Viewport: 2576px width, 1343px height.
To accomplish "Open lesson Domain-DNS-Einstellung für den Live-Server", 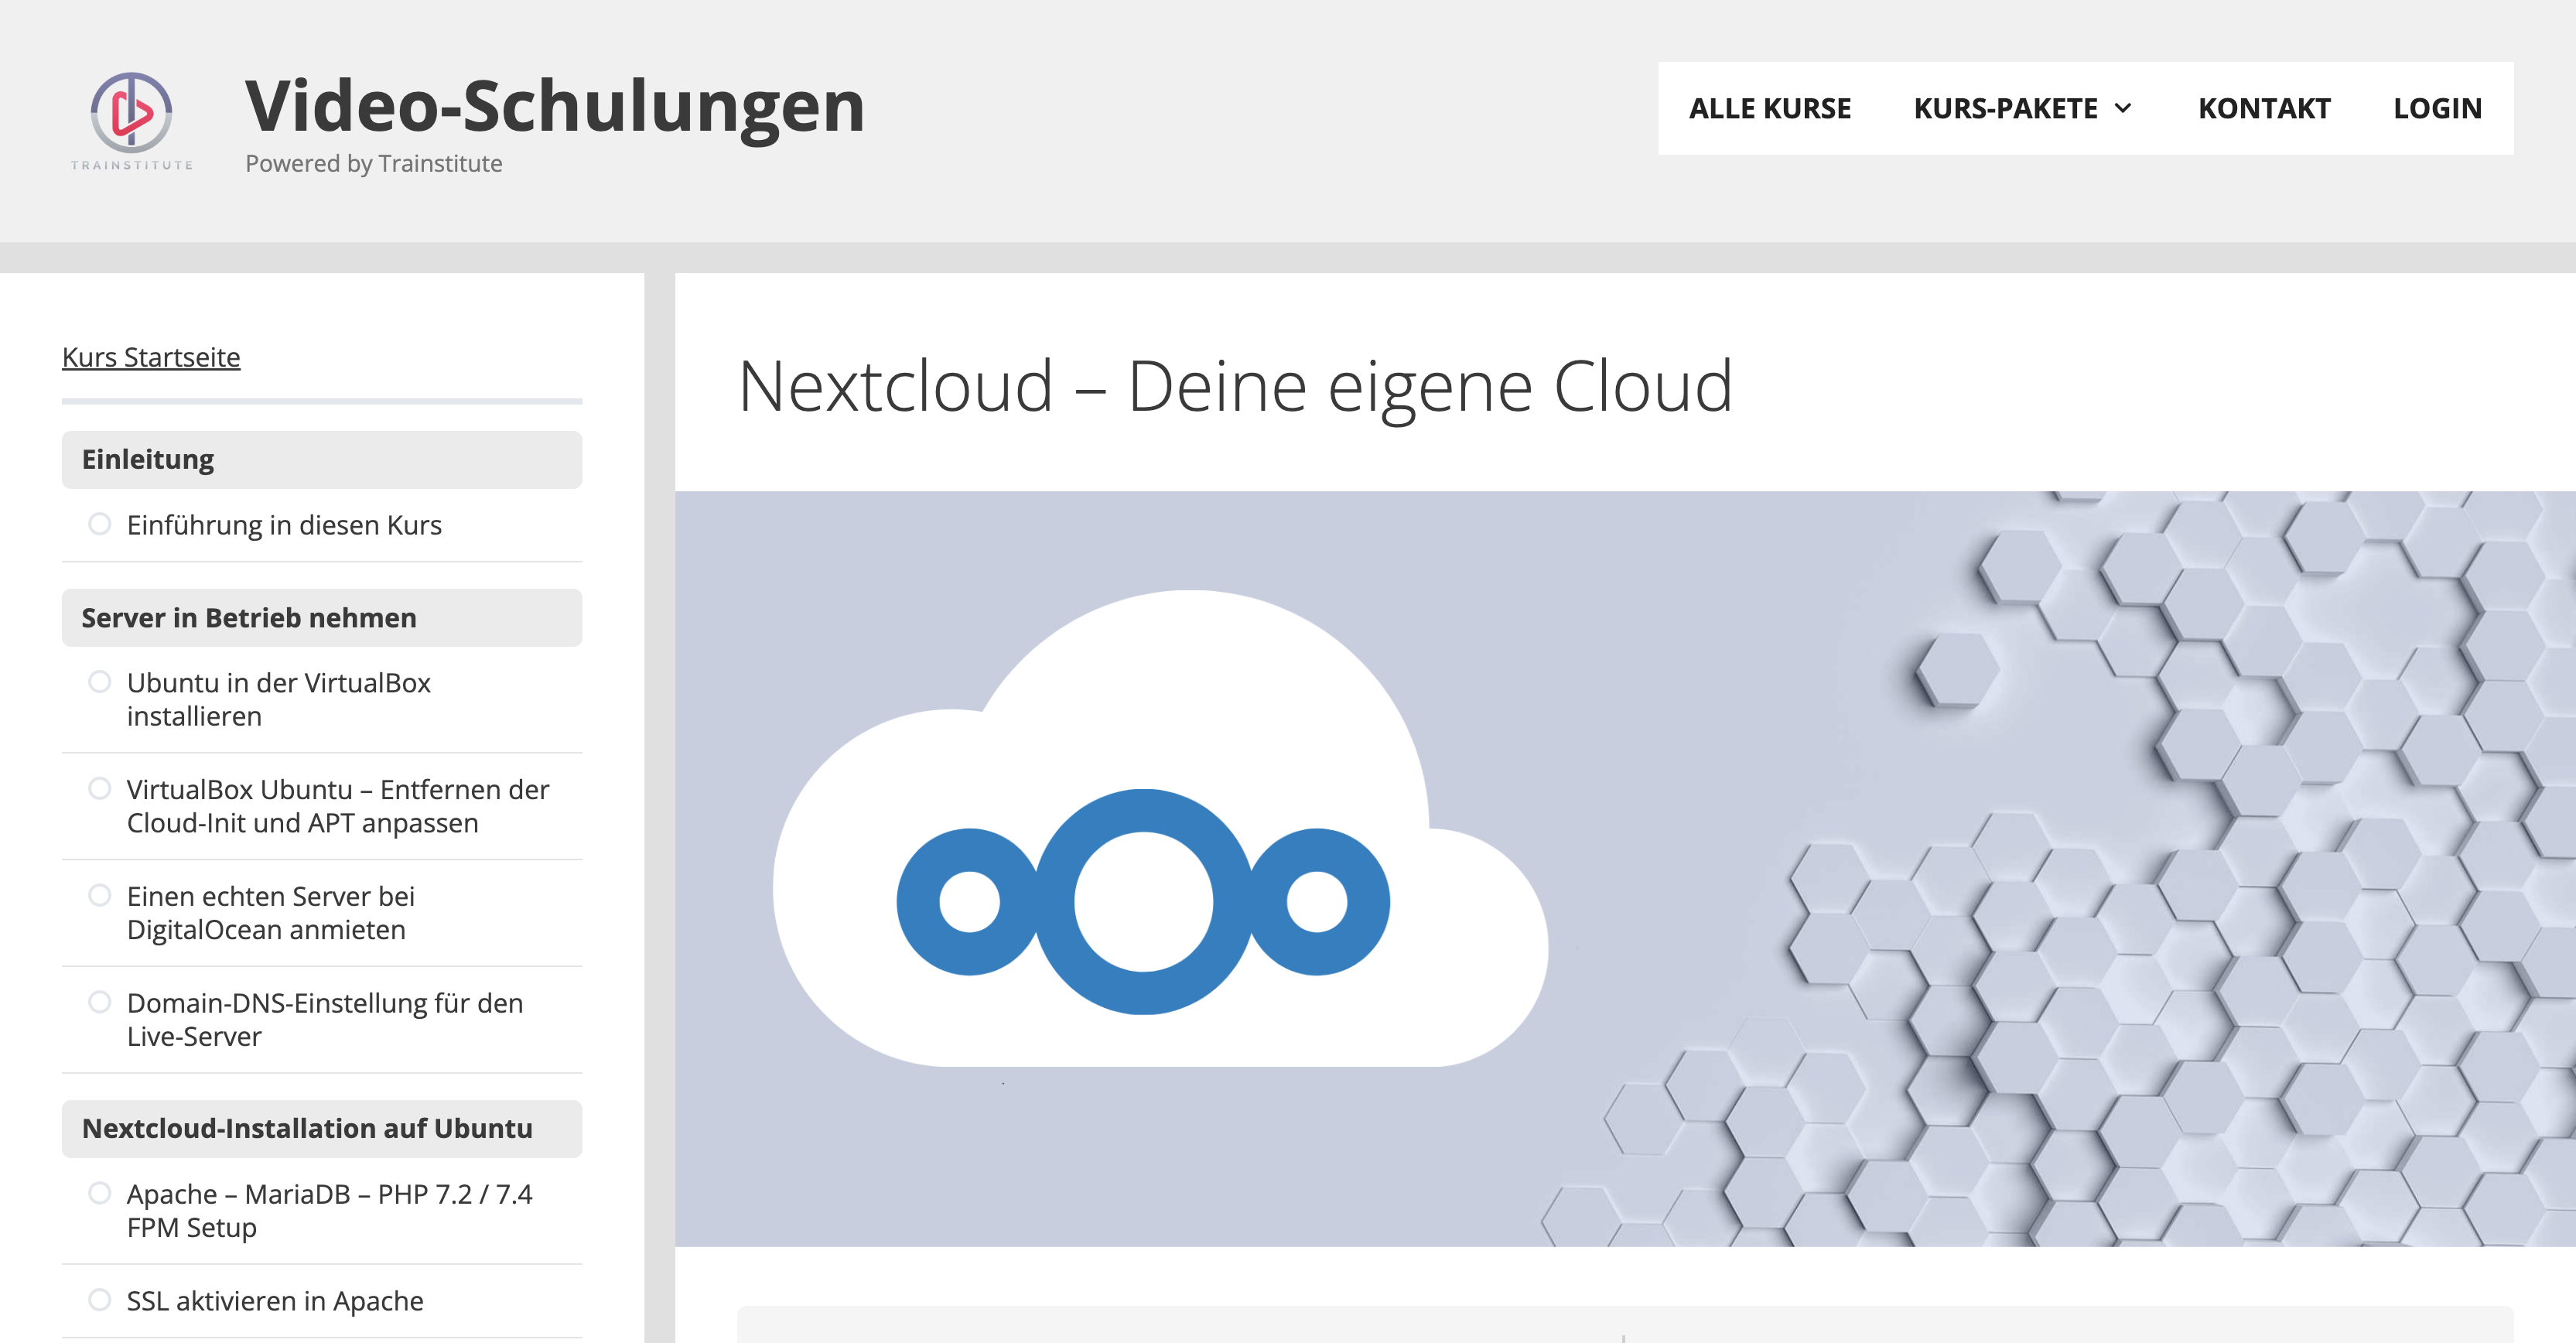I will pos(325,1020).
